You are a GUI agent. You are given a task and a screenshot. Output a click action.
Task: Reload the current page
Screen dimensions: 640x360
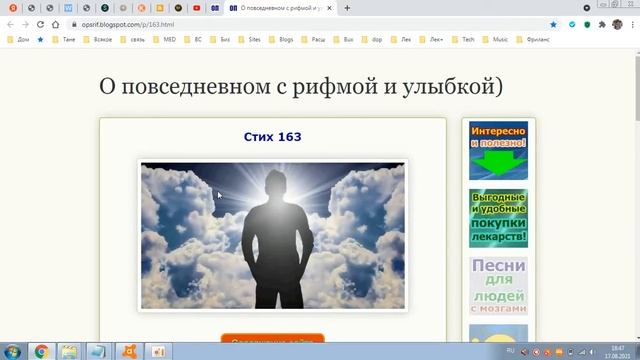[x=40, y=24]
